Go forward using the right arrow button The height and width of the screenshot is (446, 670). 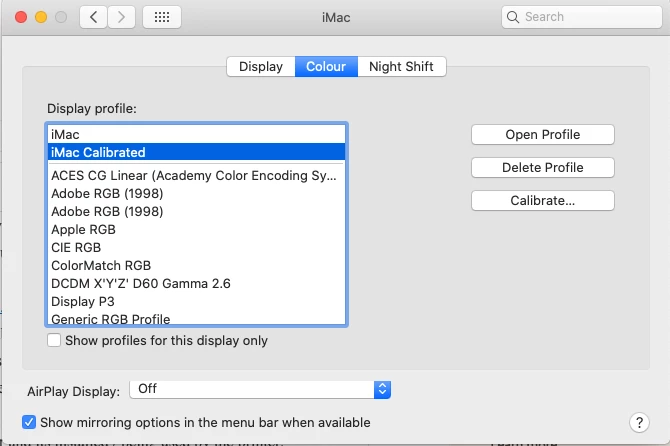coord(121,17)
